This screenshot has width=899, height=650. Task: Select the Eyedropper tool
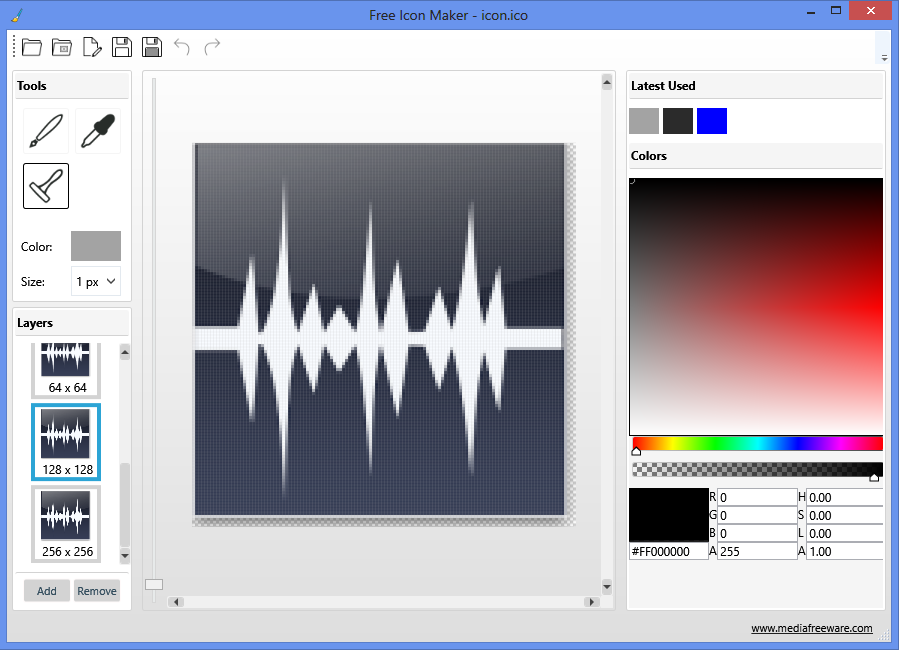coord(97,131)
